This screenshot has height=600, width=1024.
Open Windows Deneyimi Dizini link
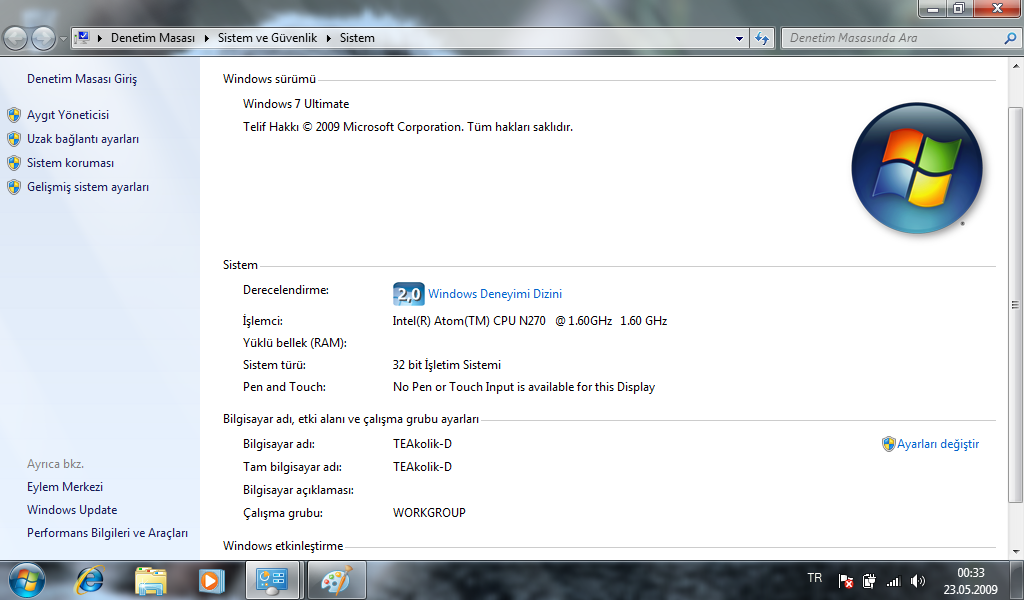pos(495,294)
